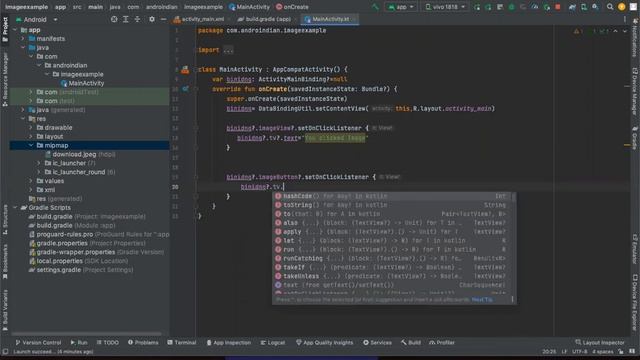Click the Make Project hammer icon
This screenshot has width=640, height=360.
375,7
